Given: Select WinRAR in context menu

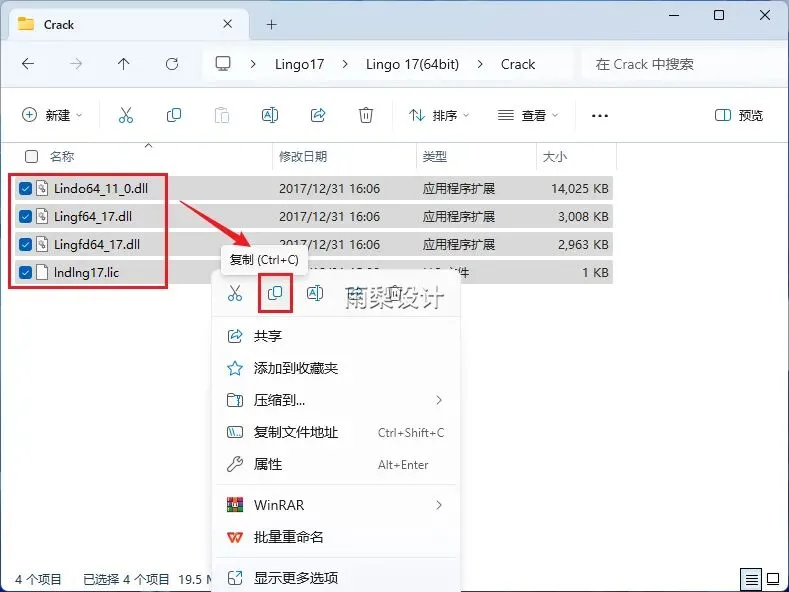Looking at the screenshot, I should pyautogui.click(x=336, y=505).
